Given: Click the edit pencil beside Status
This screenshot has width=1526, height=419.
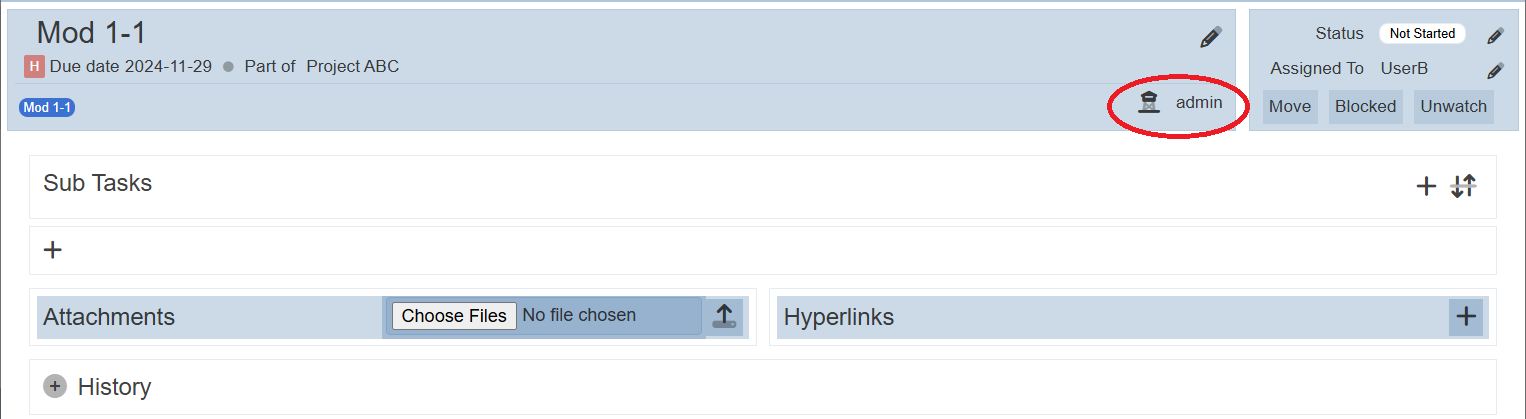Looking at the screenshot, I should click(x=1495, y=35).
